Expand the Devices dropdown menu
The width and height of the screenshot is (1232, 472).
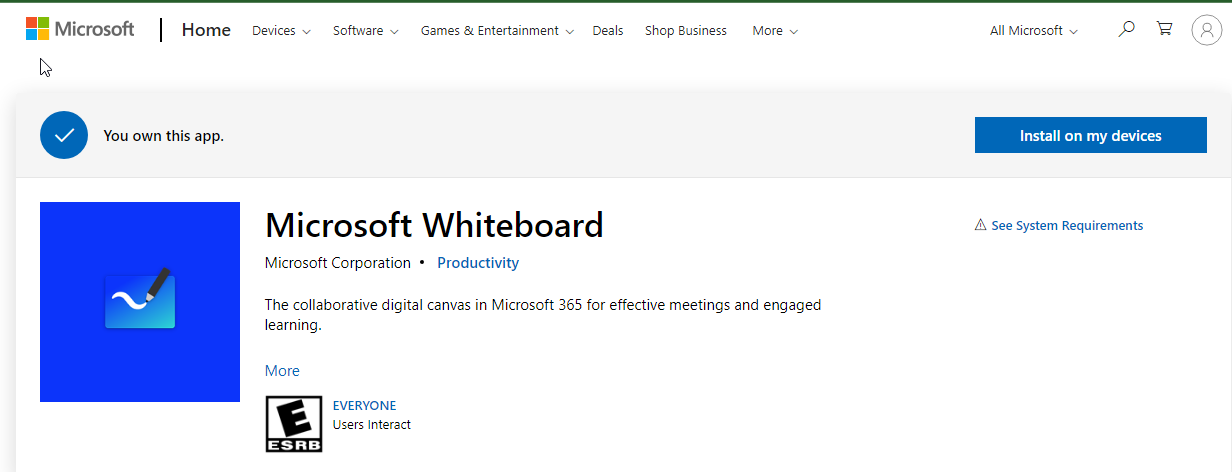[280, 31]
